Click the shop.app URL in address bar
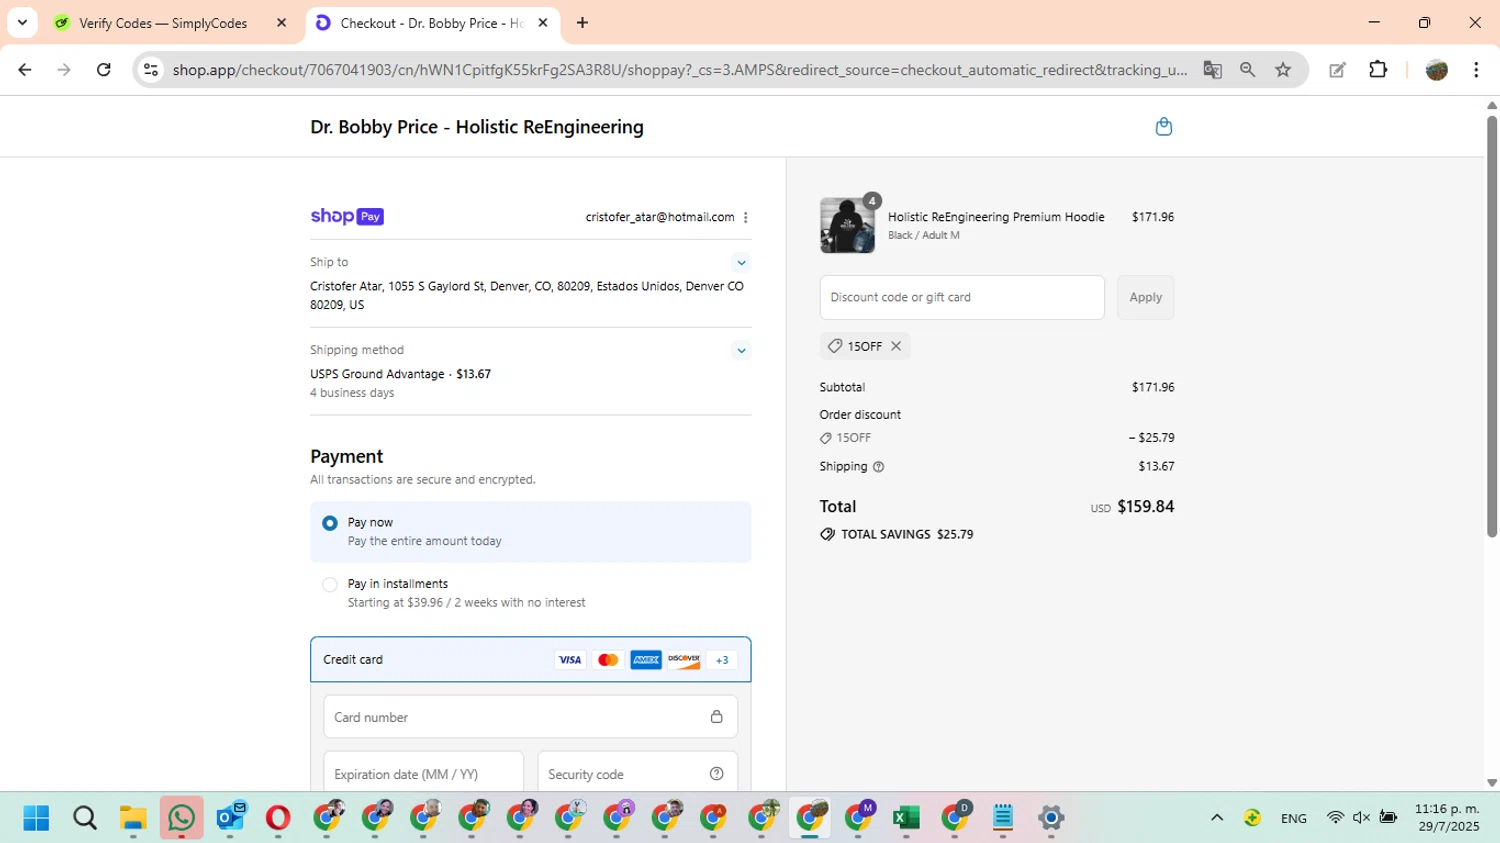 click(x=680, y=70)
